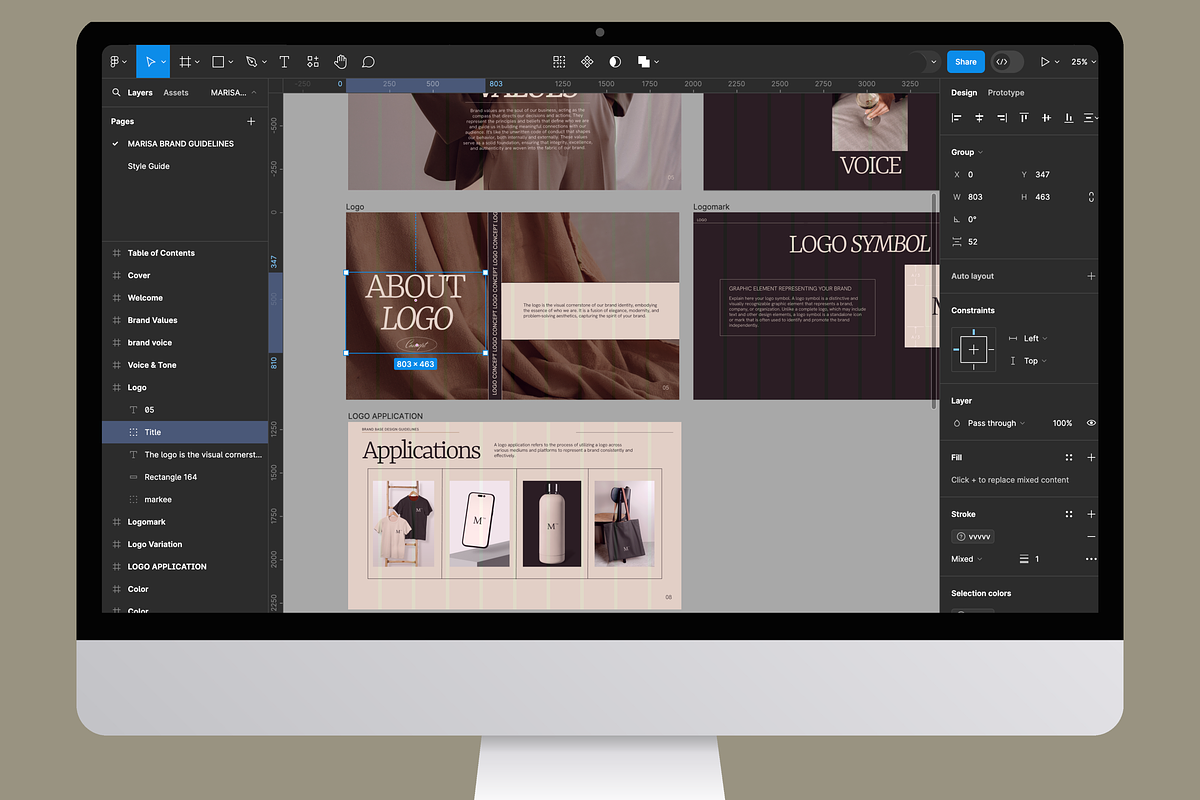Screen dimensions: 1200x800
Task: Add a stroke with plus icon
Action: tap(1091, 514)
